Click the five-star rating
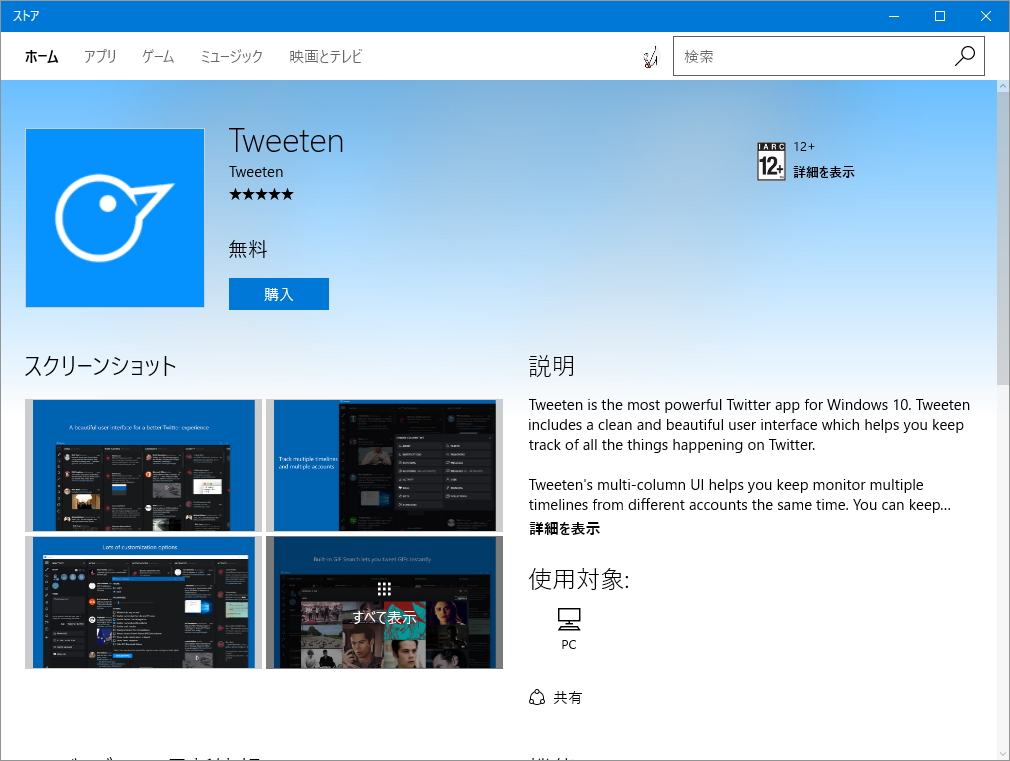The image size is (1010, 761). coord(261,194)
